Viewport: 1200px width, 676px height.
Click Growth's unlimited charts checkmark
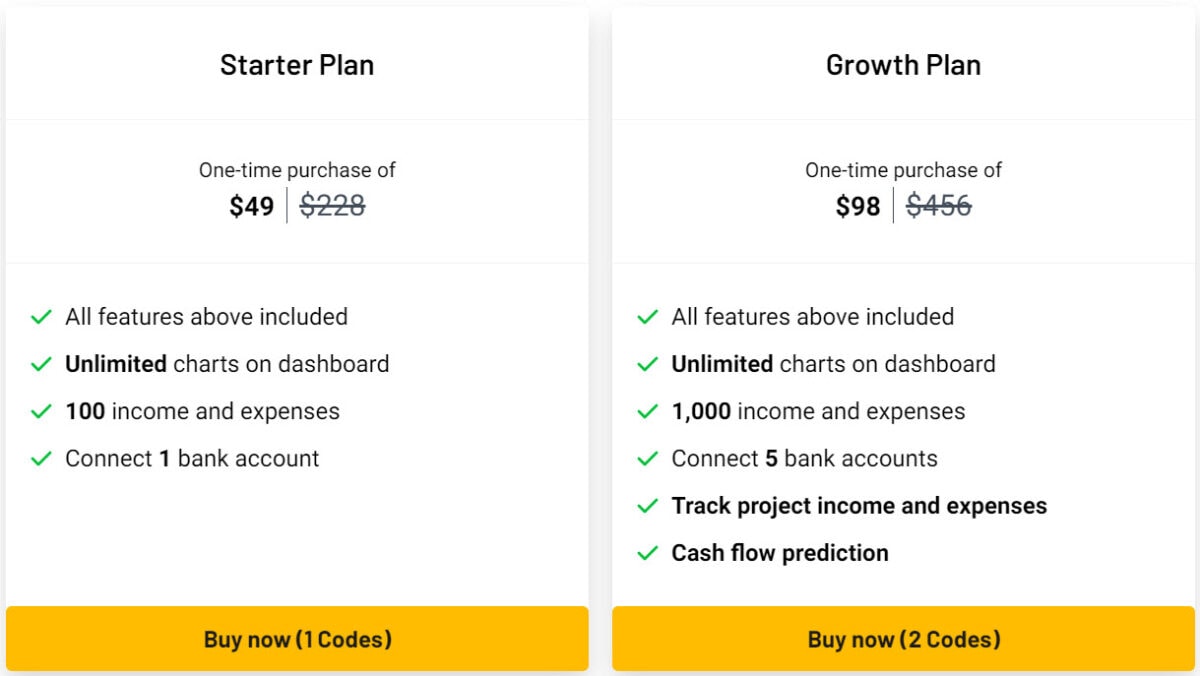pyautogui.click(x=646, y=364)
